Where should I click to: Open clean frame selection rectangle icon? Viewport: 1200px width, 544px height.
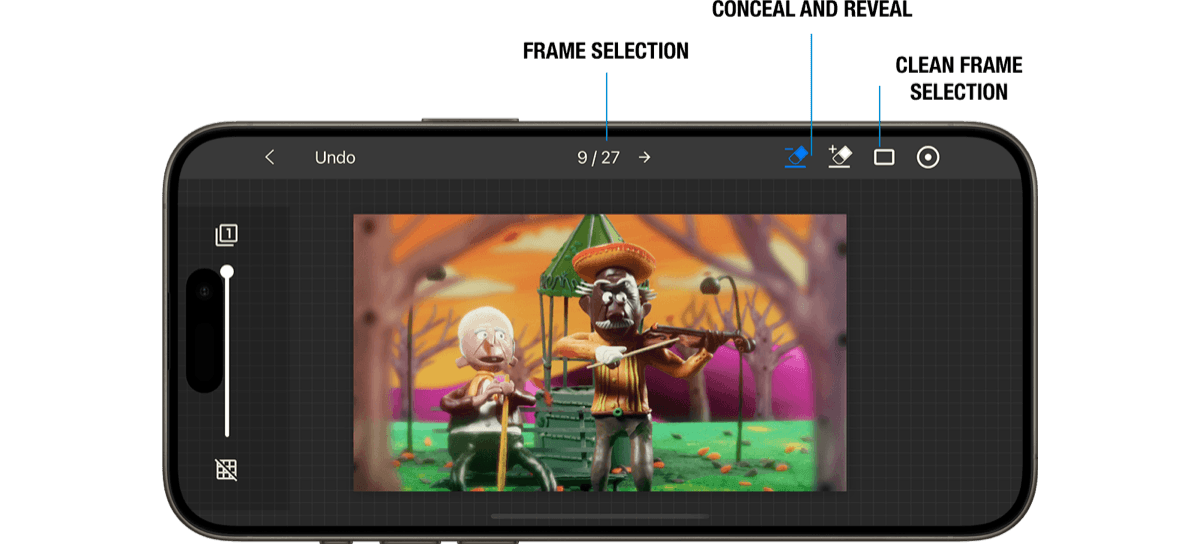tap(884, 157)
